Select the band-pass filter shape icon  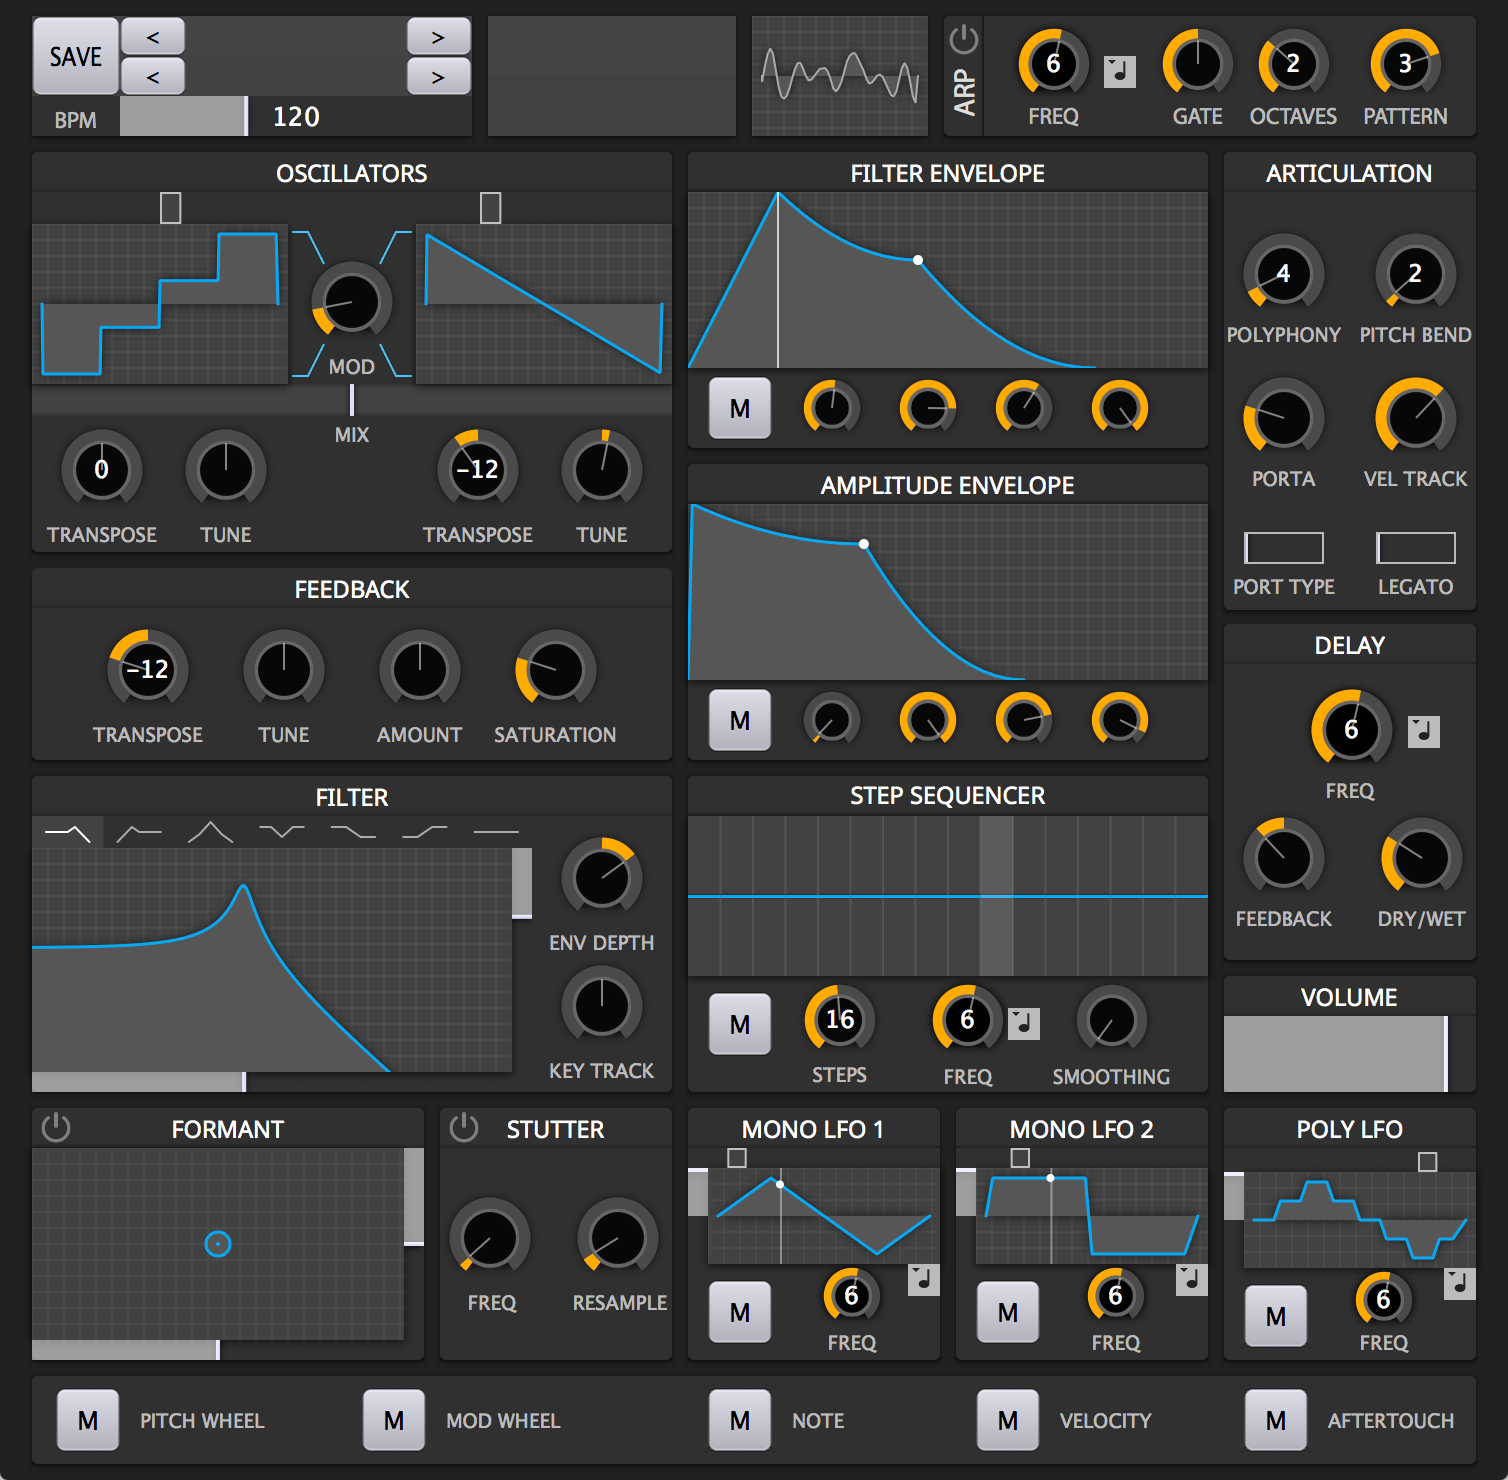[x=210, y=831]
